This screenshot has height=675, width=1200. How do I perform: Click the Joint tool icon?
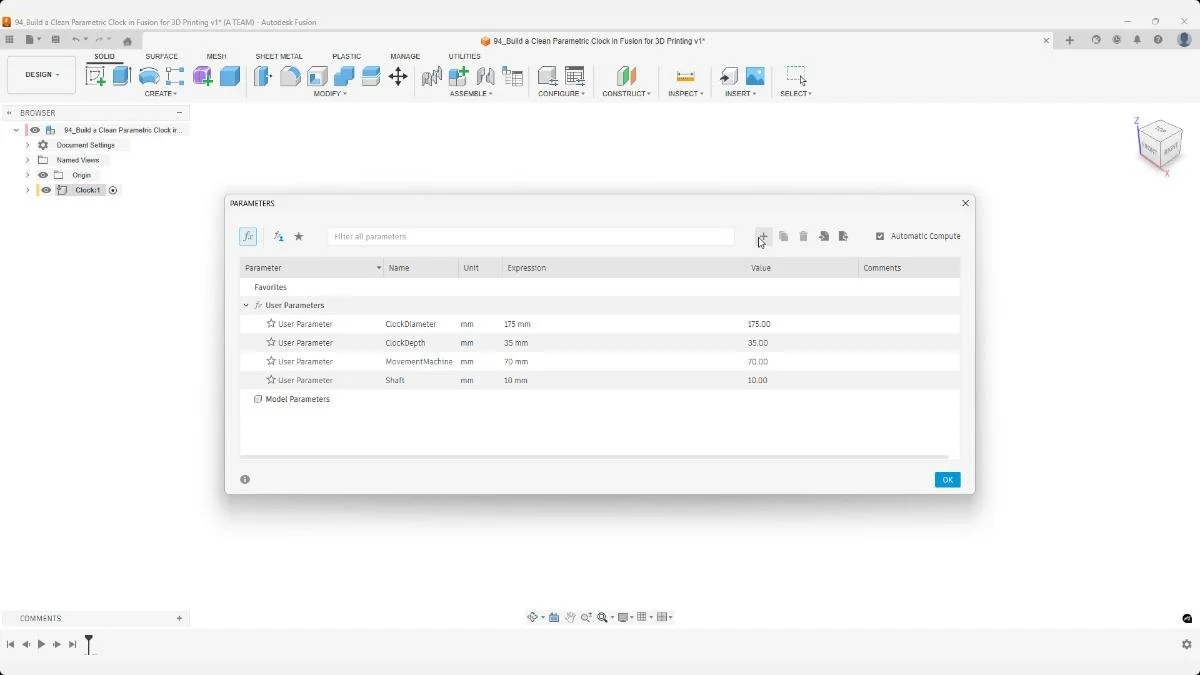486,76
